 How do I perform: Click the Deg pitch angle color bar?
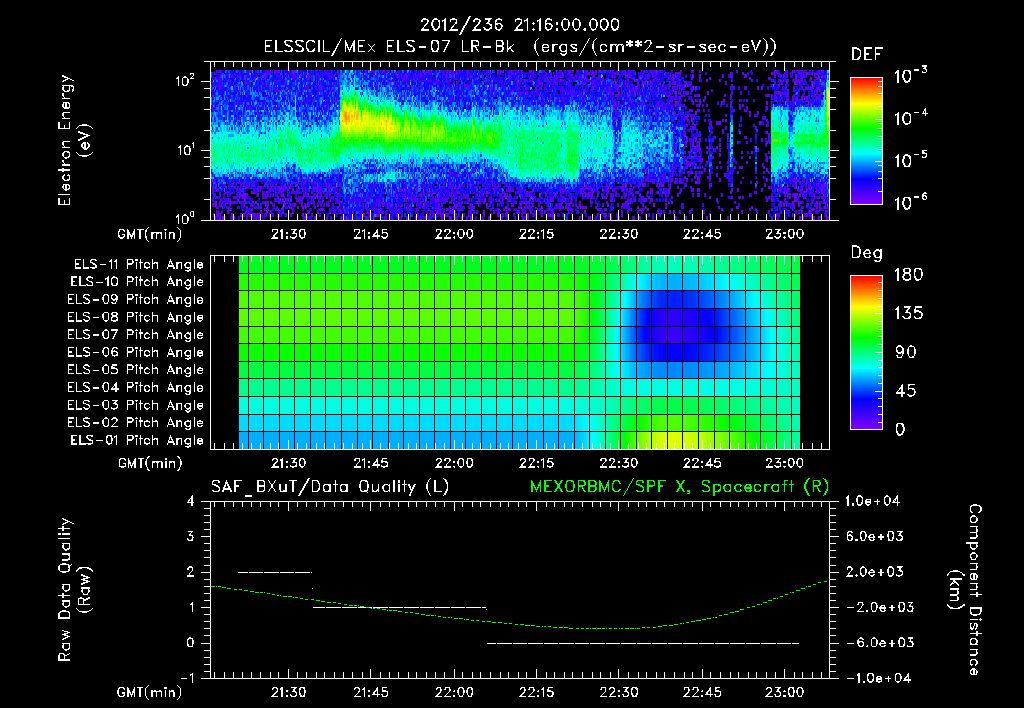coord(866,352)
